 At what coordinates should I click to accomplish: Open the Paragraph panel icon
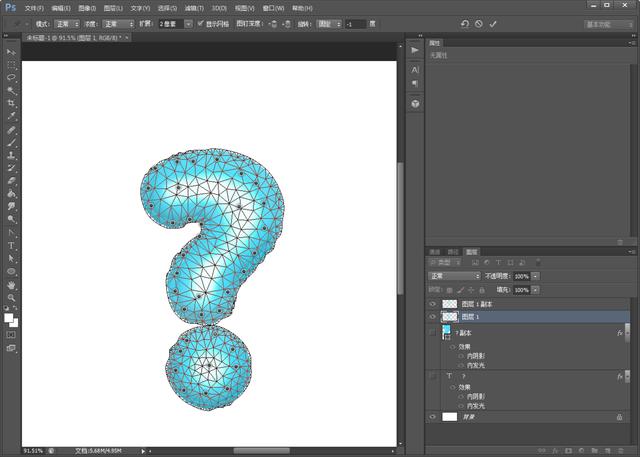[415, 83]
